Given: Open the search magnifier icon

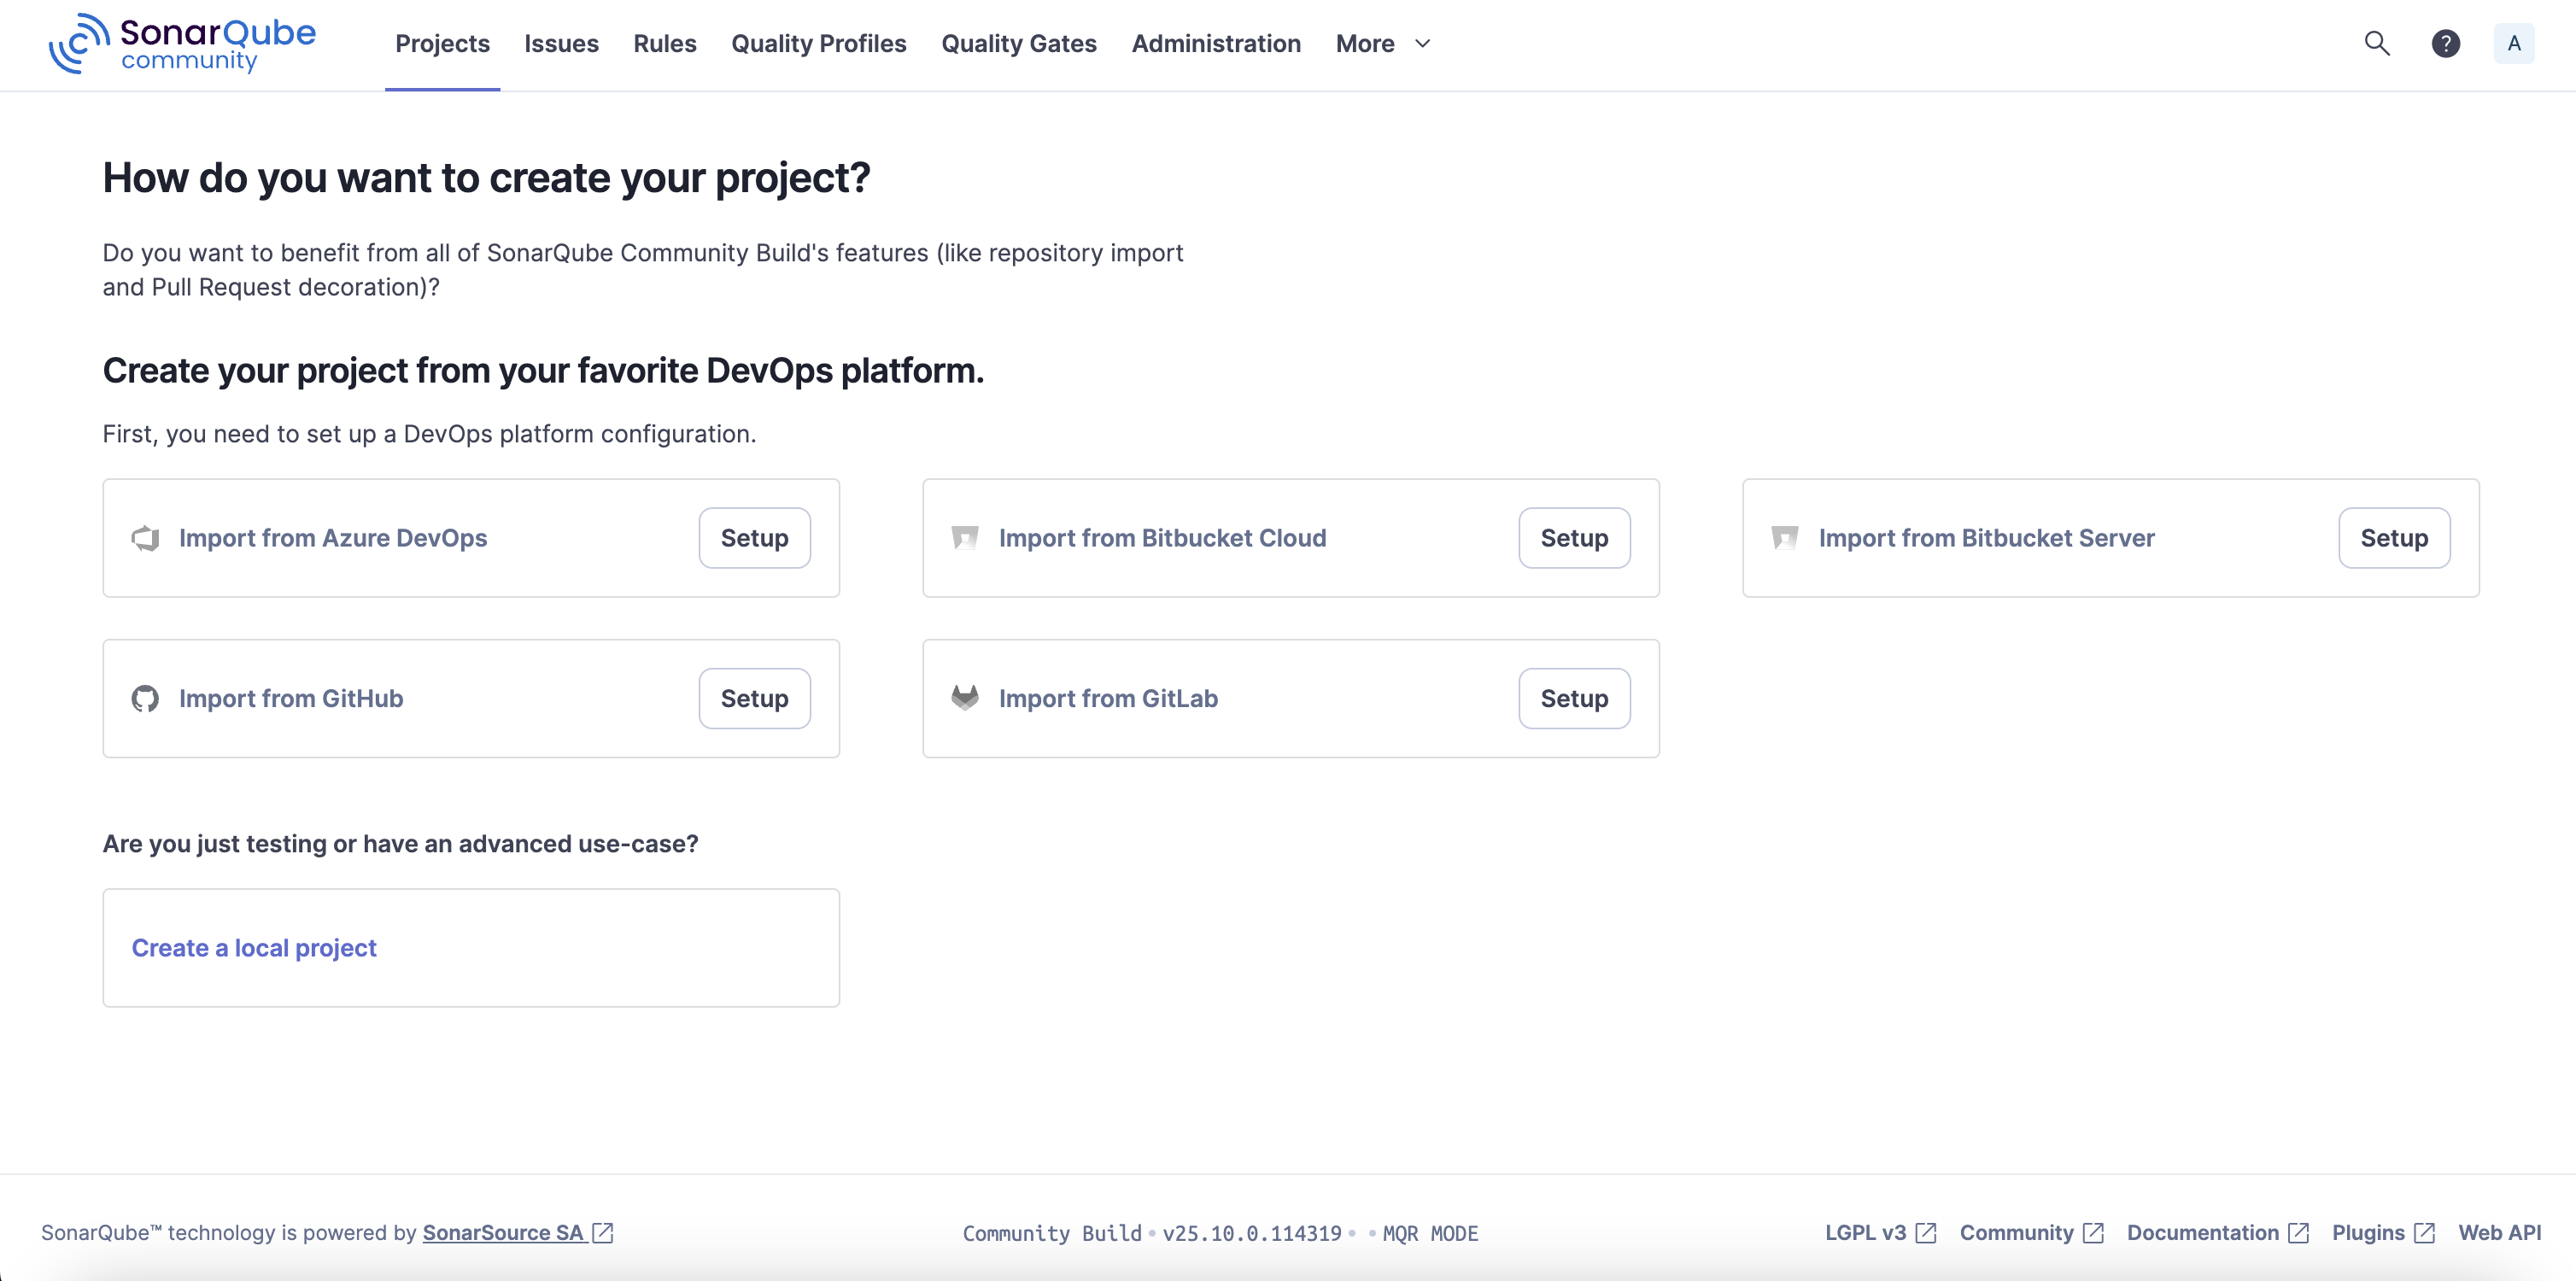Looking at the screenshot, I should click(2376, 44).
